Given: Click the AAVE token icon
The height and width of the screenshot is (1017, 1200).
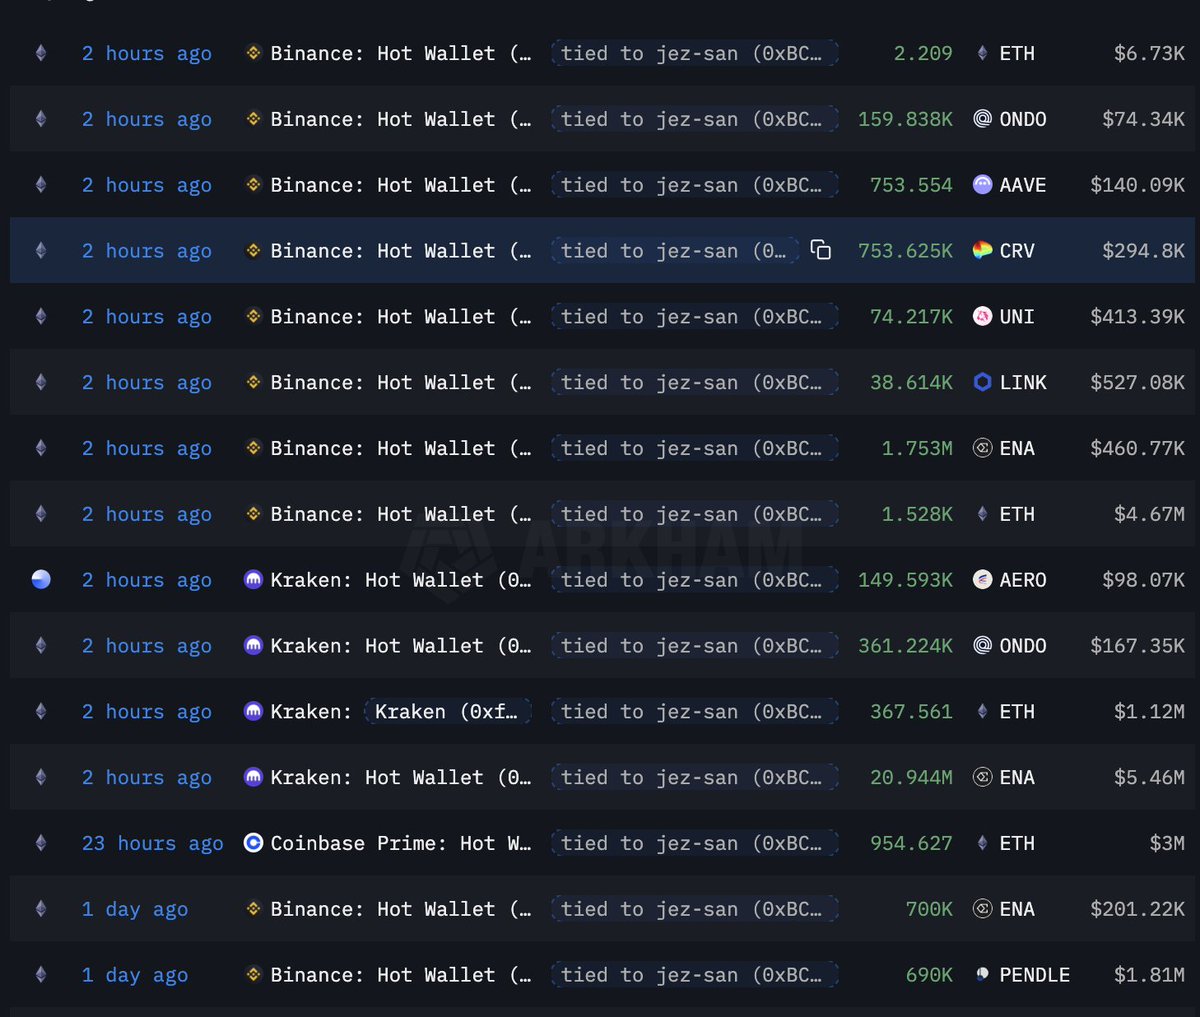Looking at the screenshot, I should pyautogui.click(x=983, y=185).
